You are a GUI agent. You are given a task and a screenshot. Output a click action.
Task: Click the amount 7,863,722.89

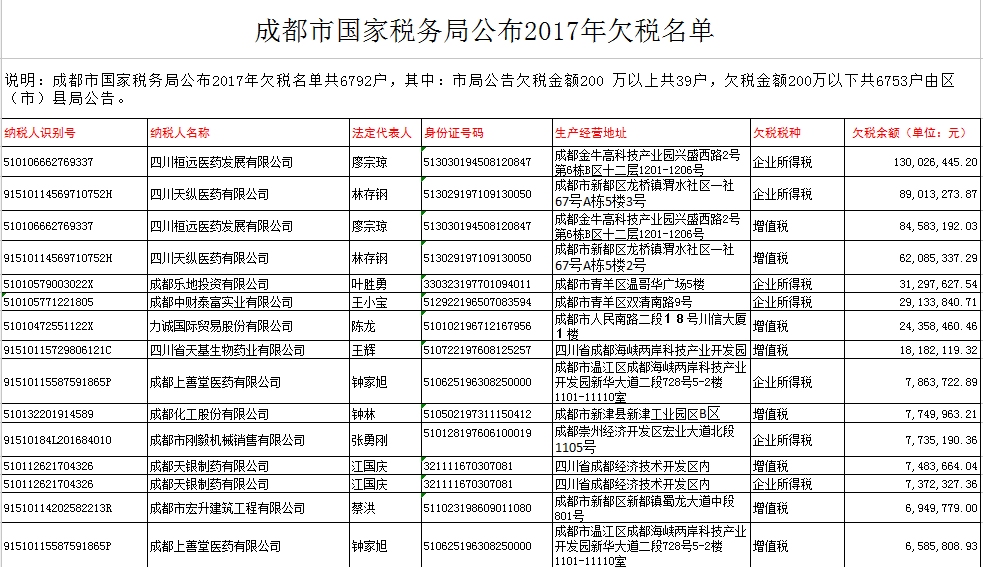942,382
